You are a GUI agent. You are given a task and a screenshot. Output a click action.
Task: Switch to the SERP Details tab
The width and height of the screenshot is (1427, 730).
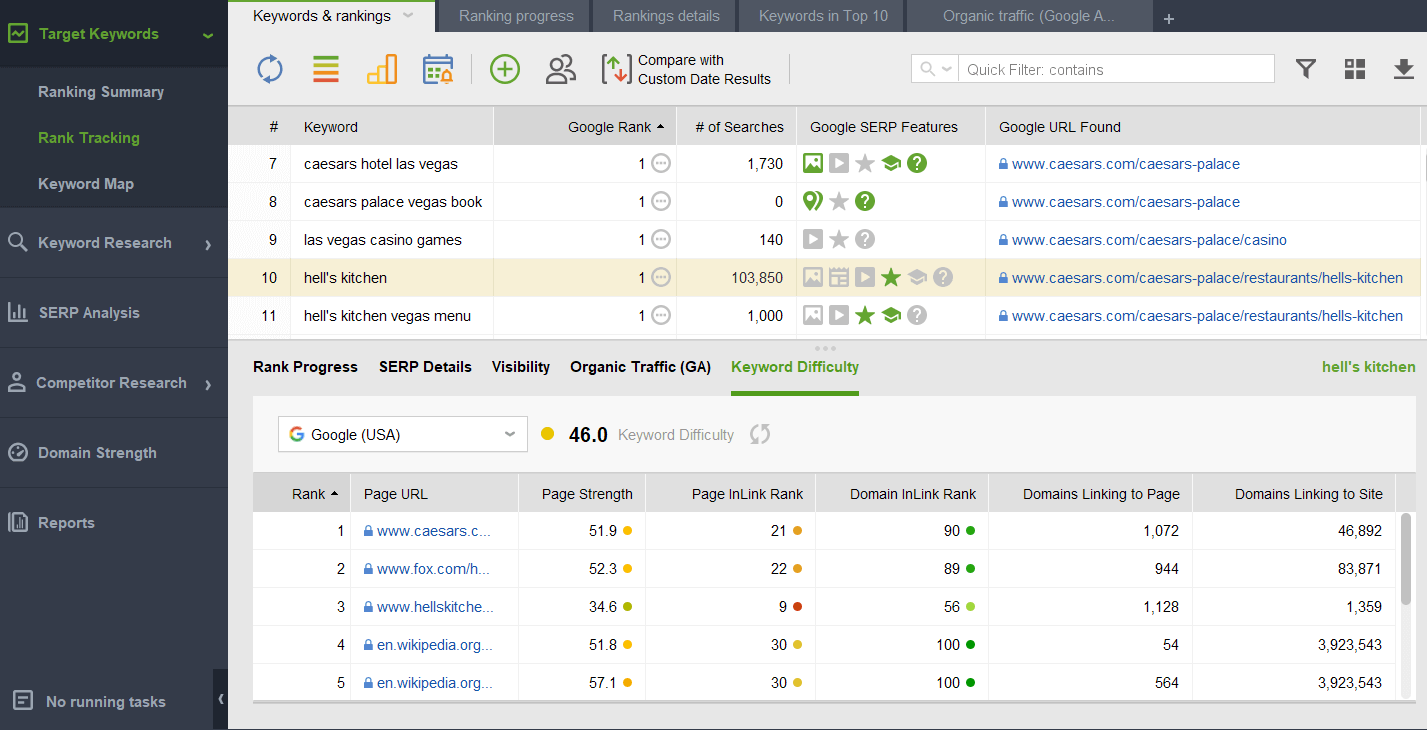425,367
